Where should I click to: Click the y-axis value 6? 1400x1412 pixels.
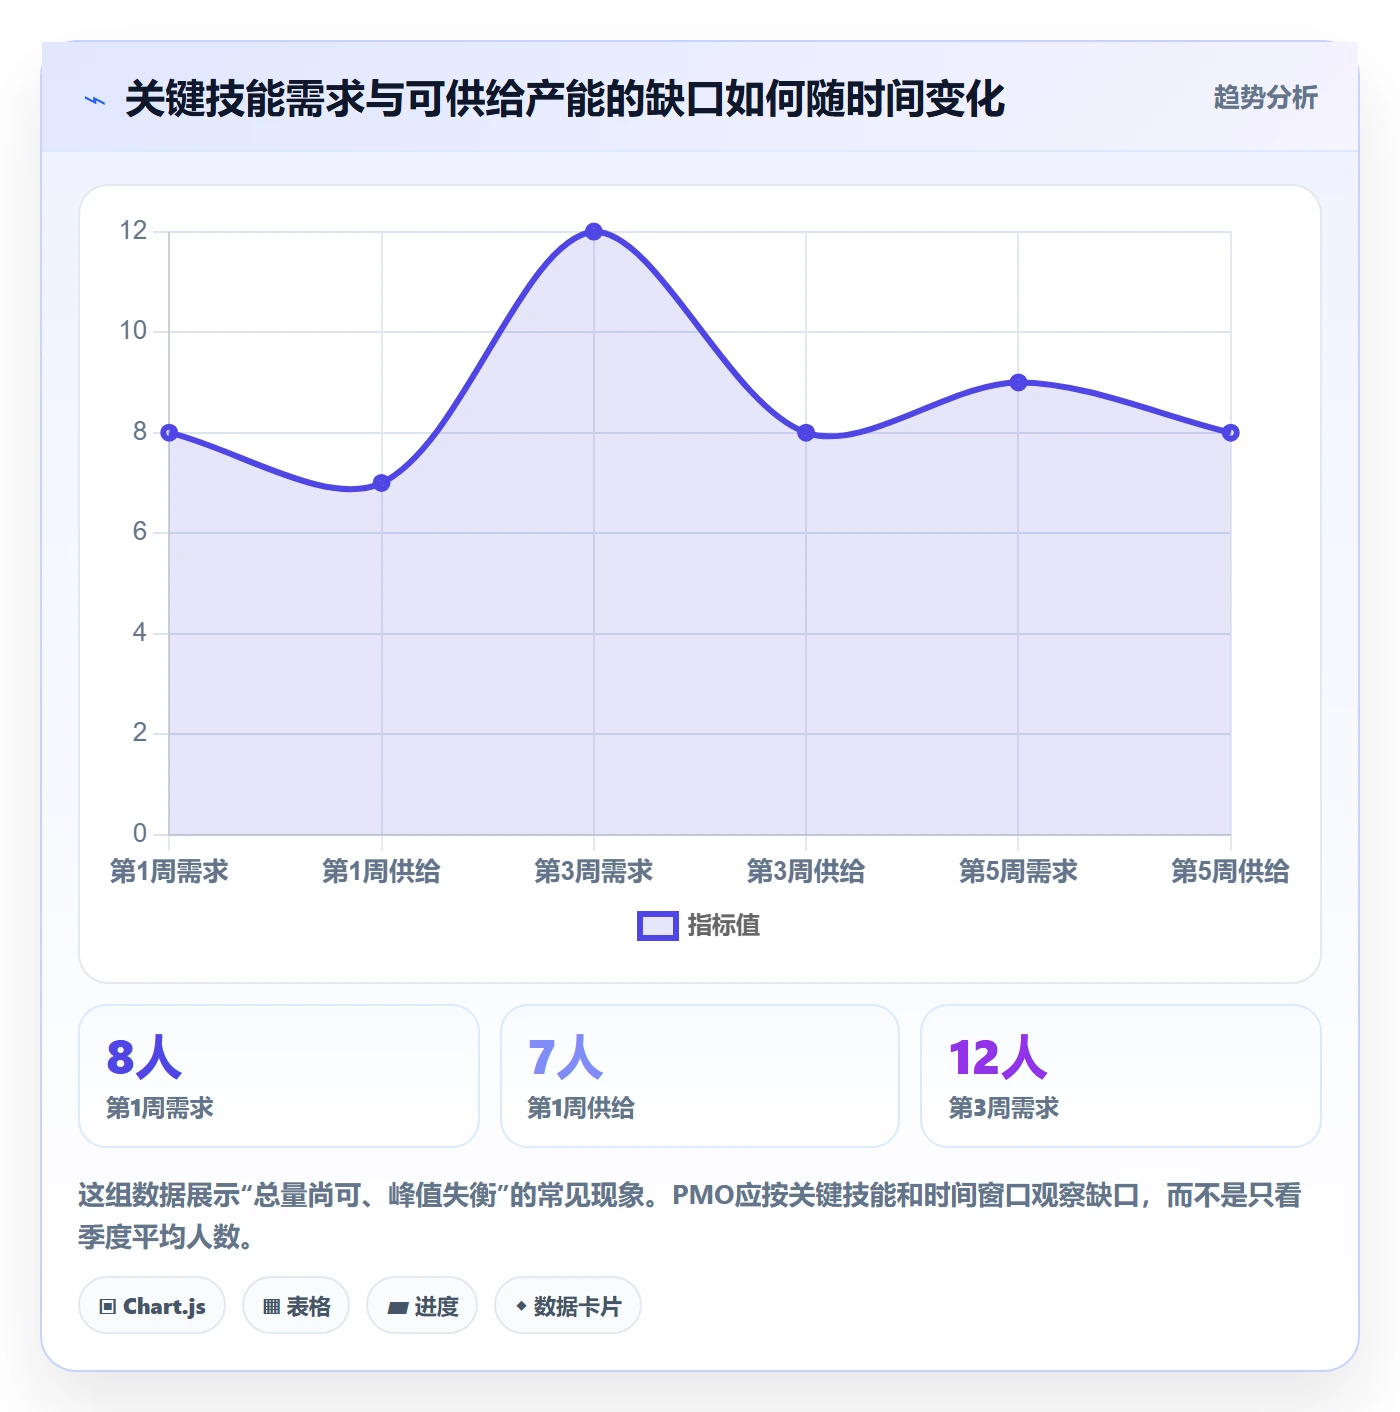[140, 532]
